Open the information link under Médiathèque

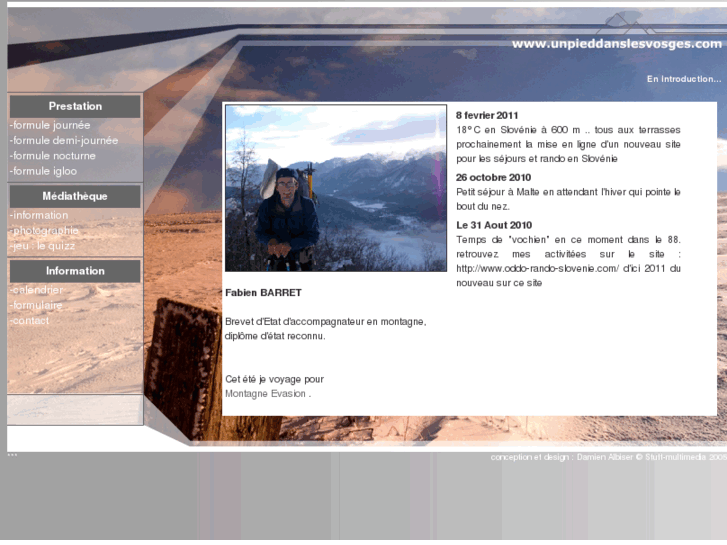pos(39,215)
